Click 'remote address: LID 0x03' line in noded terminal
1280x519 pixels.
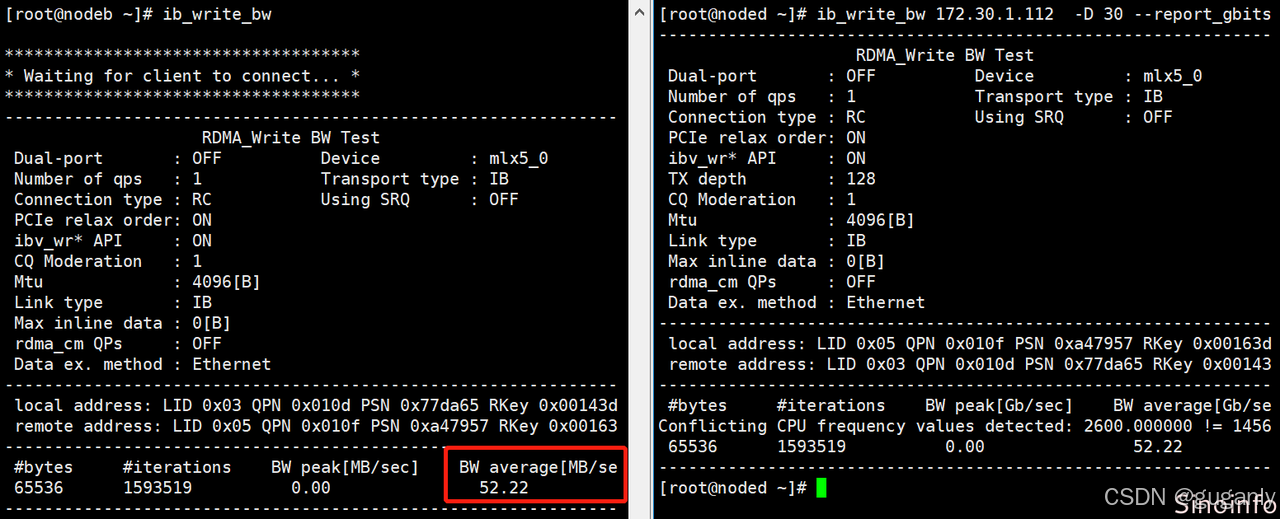coord(970,364)
